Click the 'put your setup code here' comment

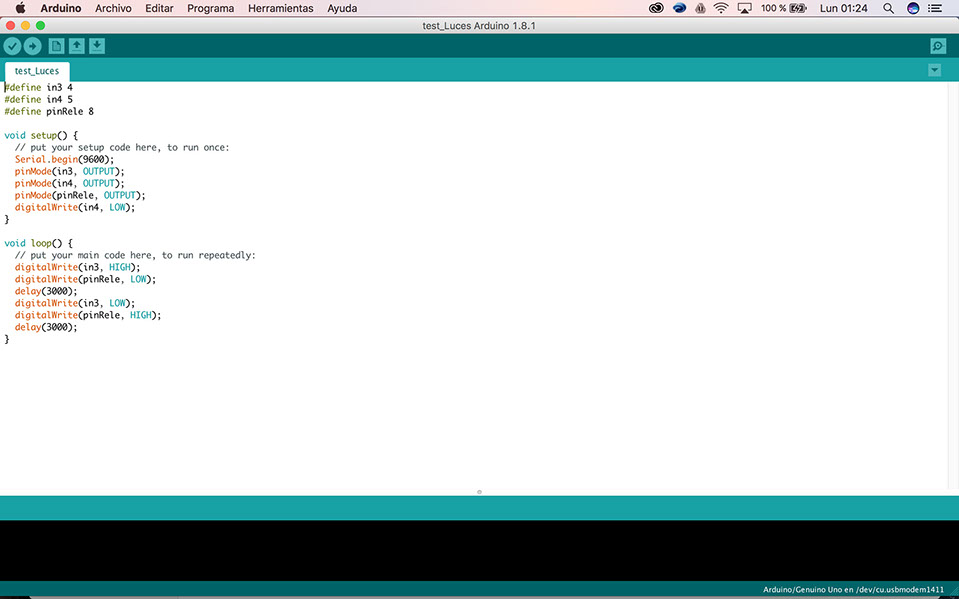[x=122, y=147]
